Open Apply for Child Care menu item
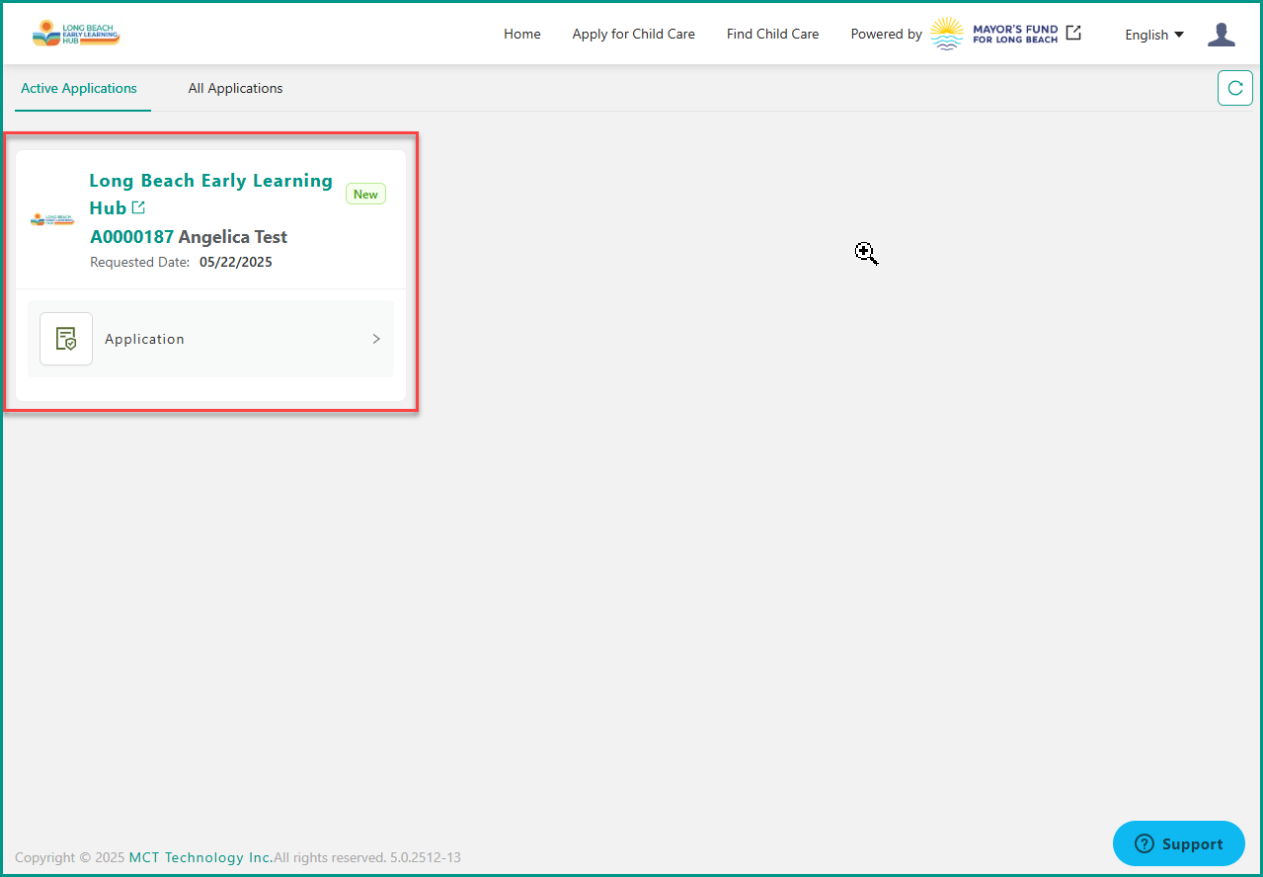 point(633,34)
